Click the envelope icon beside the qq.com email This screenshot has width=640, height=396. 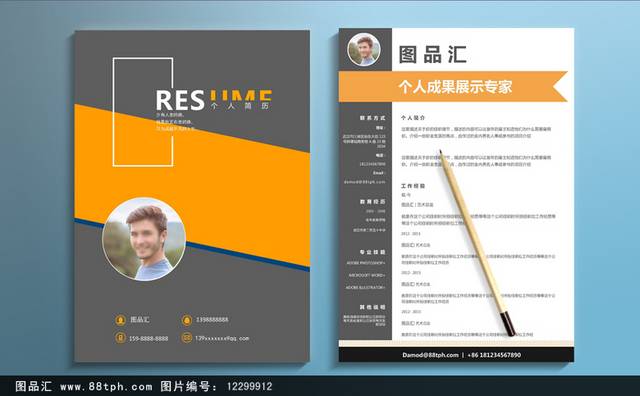(x=187, y=338)
